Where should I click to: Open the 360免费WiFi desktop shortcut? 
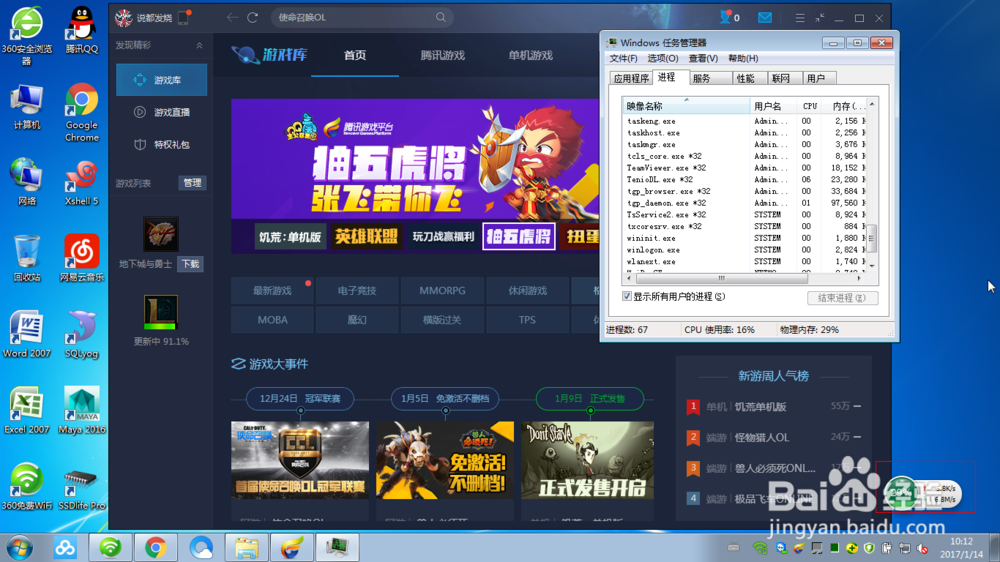click(x=26, y=486)
